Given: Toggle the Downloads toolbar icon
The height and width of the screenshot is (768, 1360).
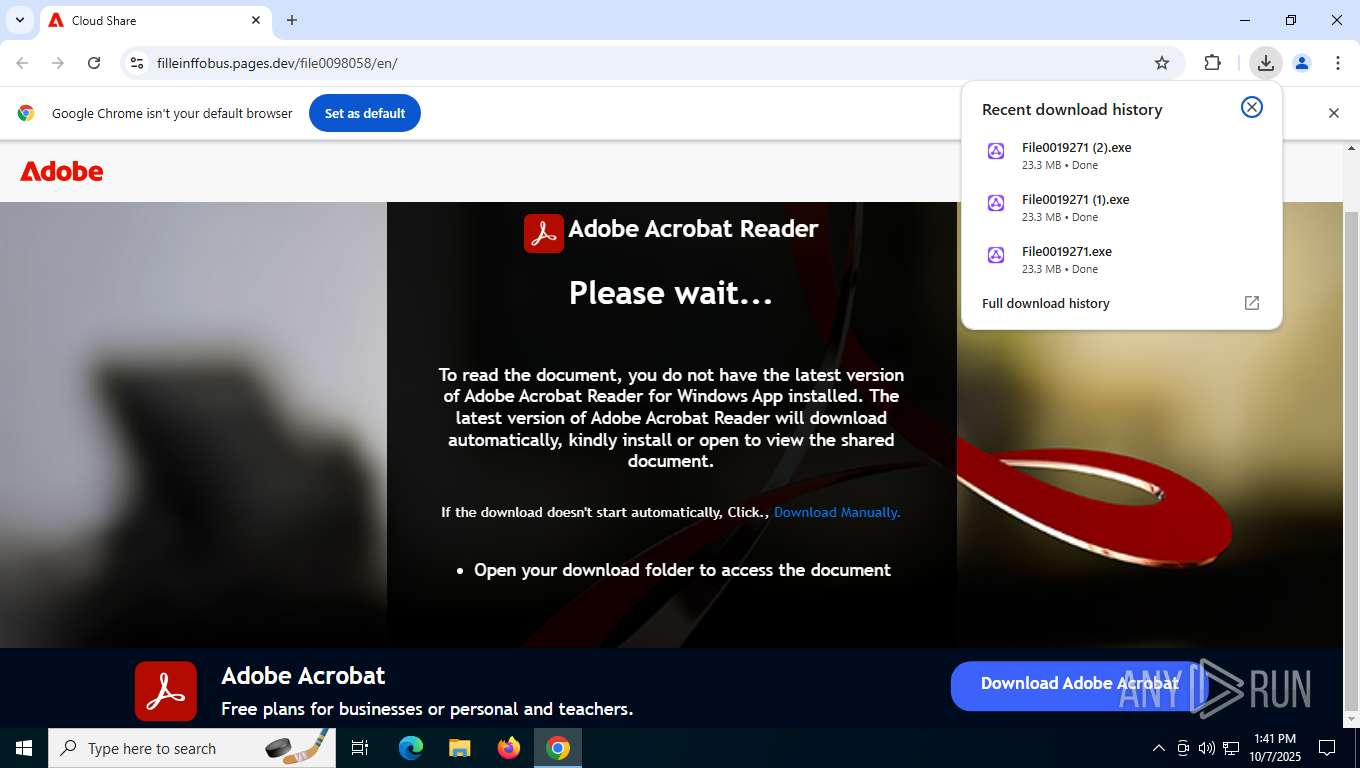Looking at the screenshot, I should coord(1266,63).
